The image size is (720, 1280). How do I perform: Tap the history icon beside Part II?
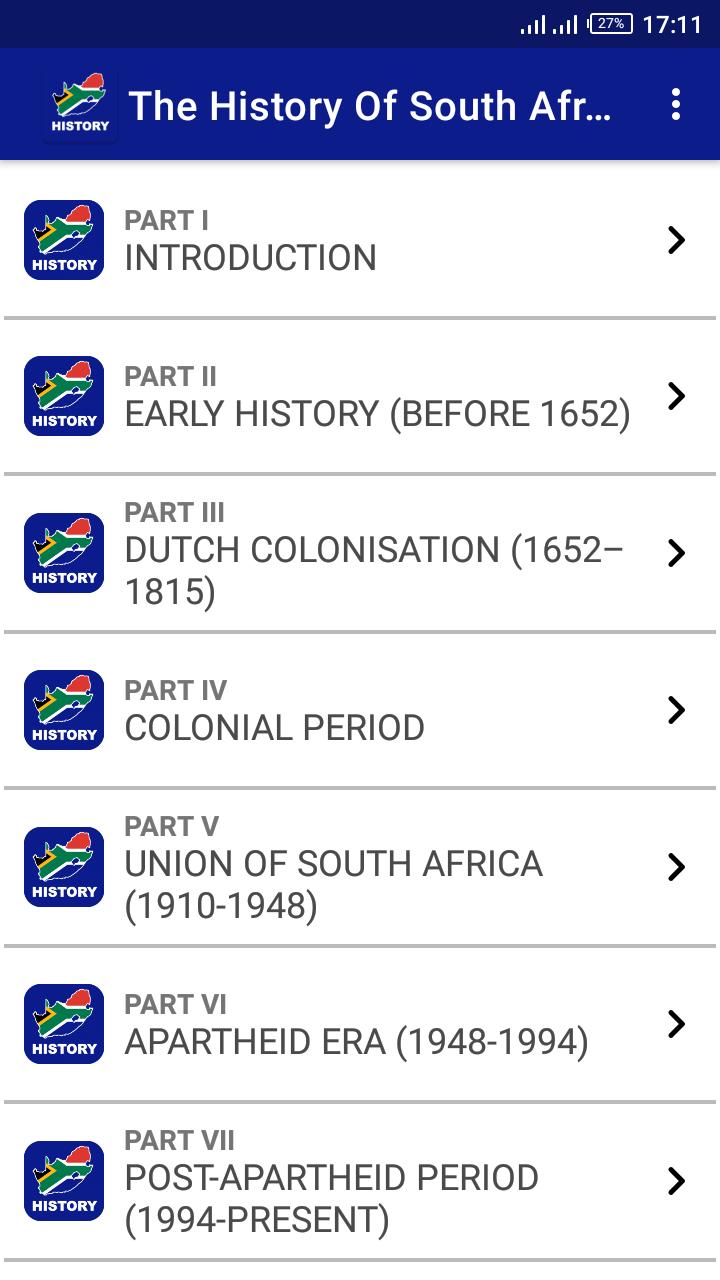pos(64,396)
